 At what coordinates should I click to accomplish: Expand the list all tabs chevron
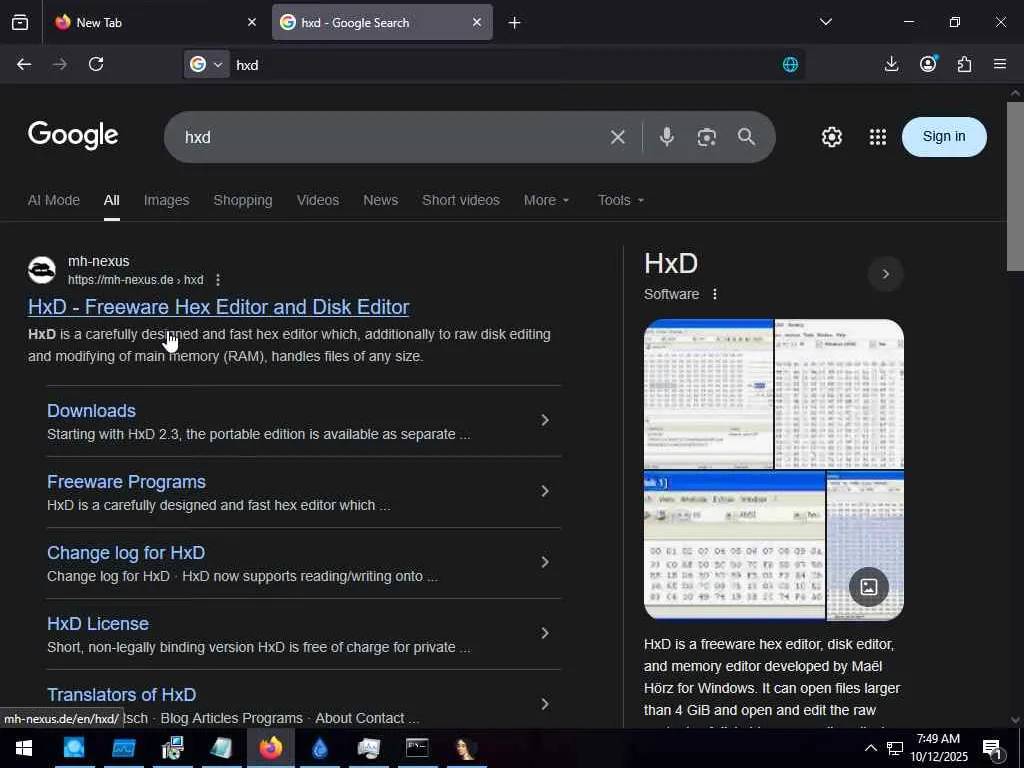tap(826, 22)
